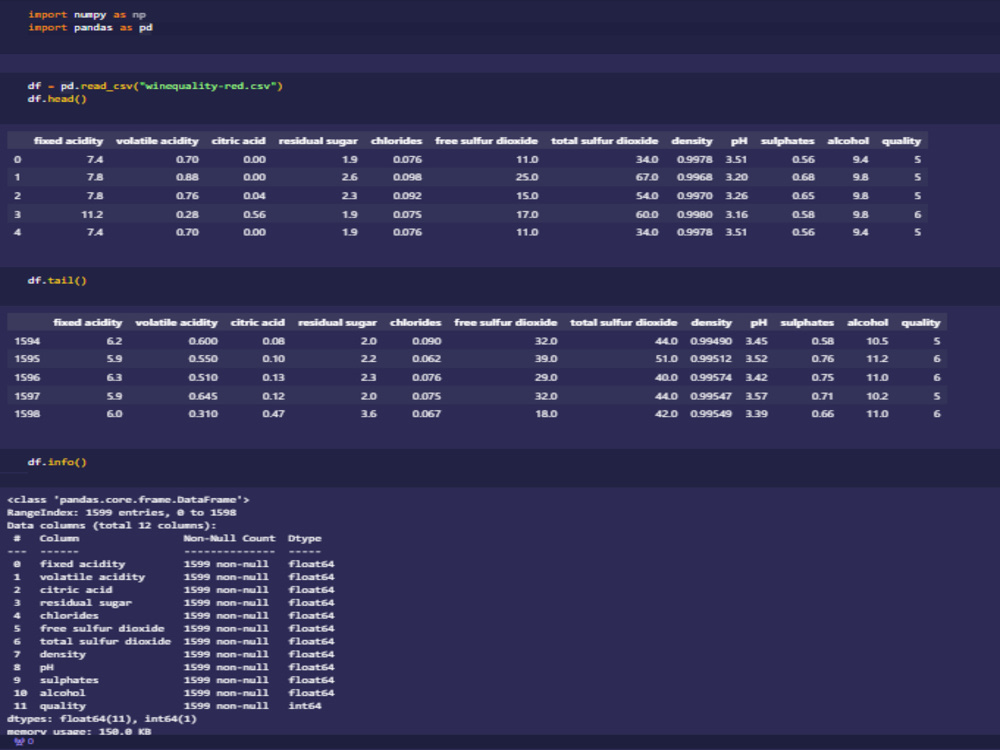Click chlorides value "0.067"
Image resolution: width=1000 pixels, height=750 pixels.
[x=426, y=414]
